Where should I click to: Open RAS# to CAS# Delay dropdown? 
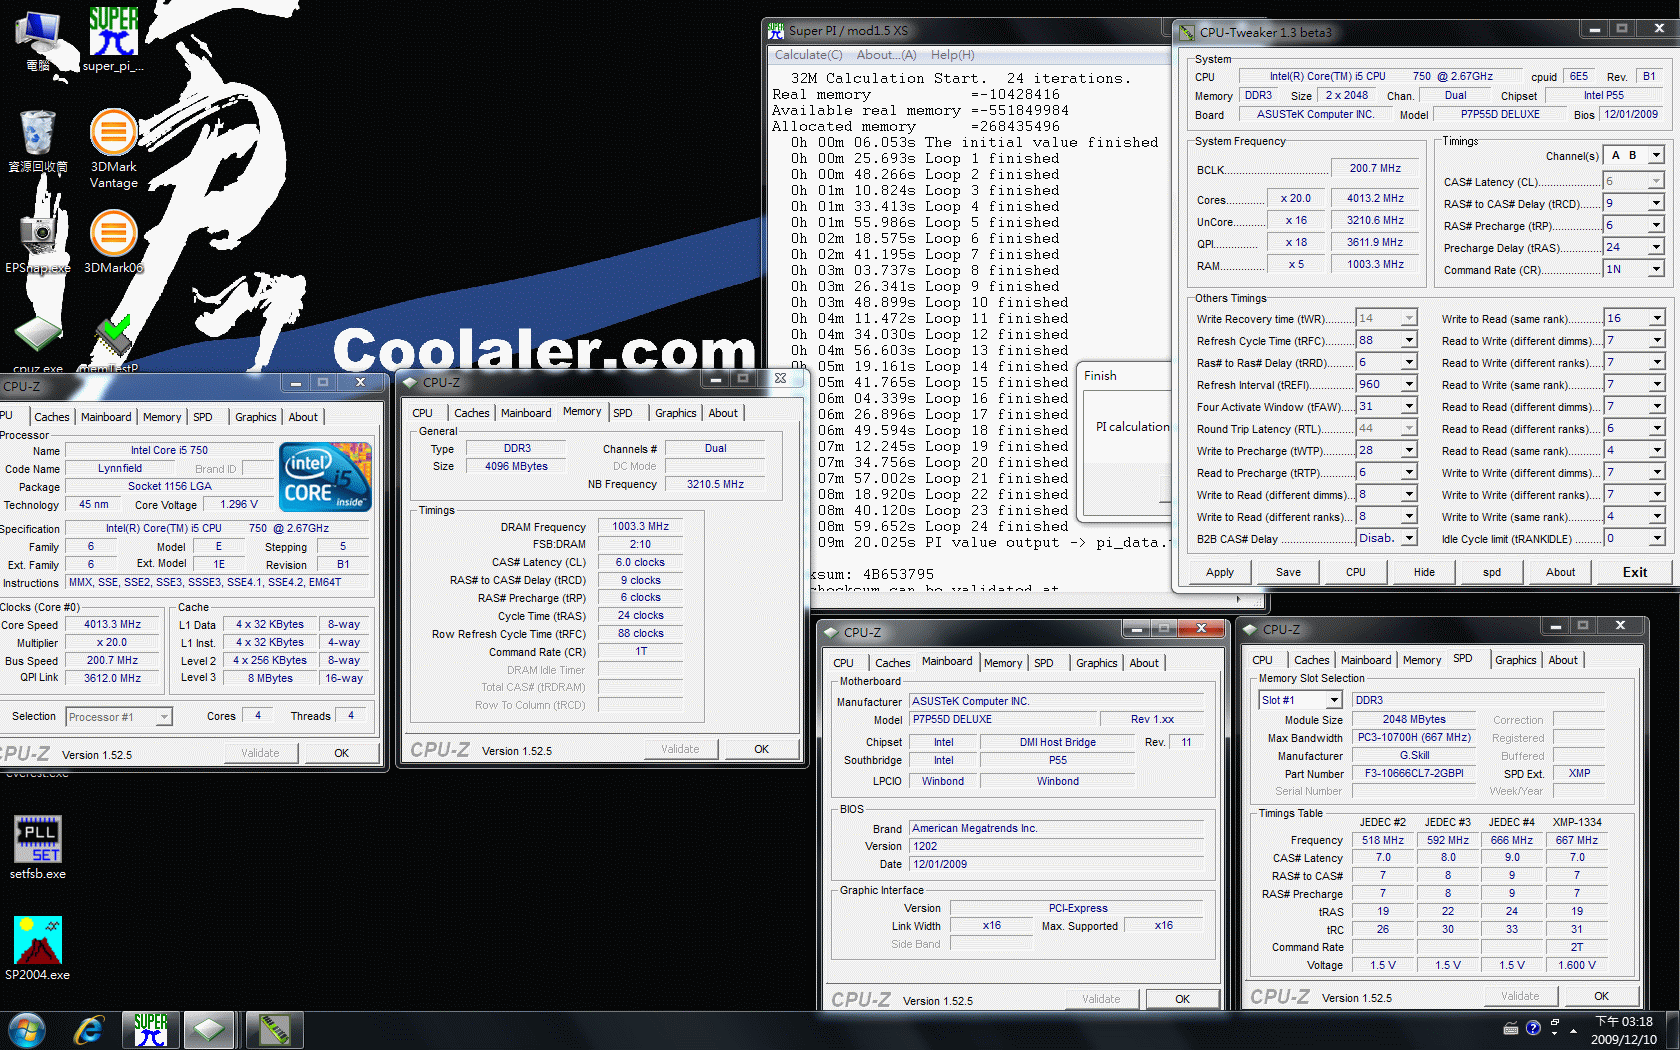[x=1656, y=204]
